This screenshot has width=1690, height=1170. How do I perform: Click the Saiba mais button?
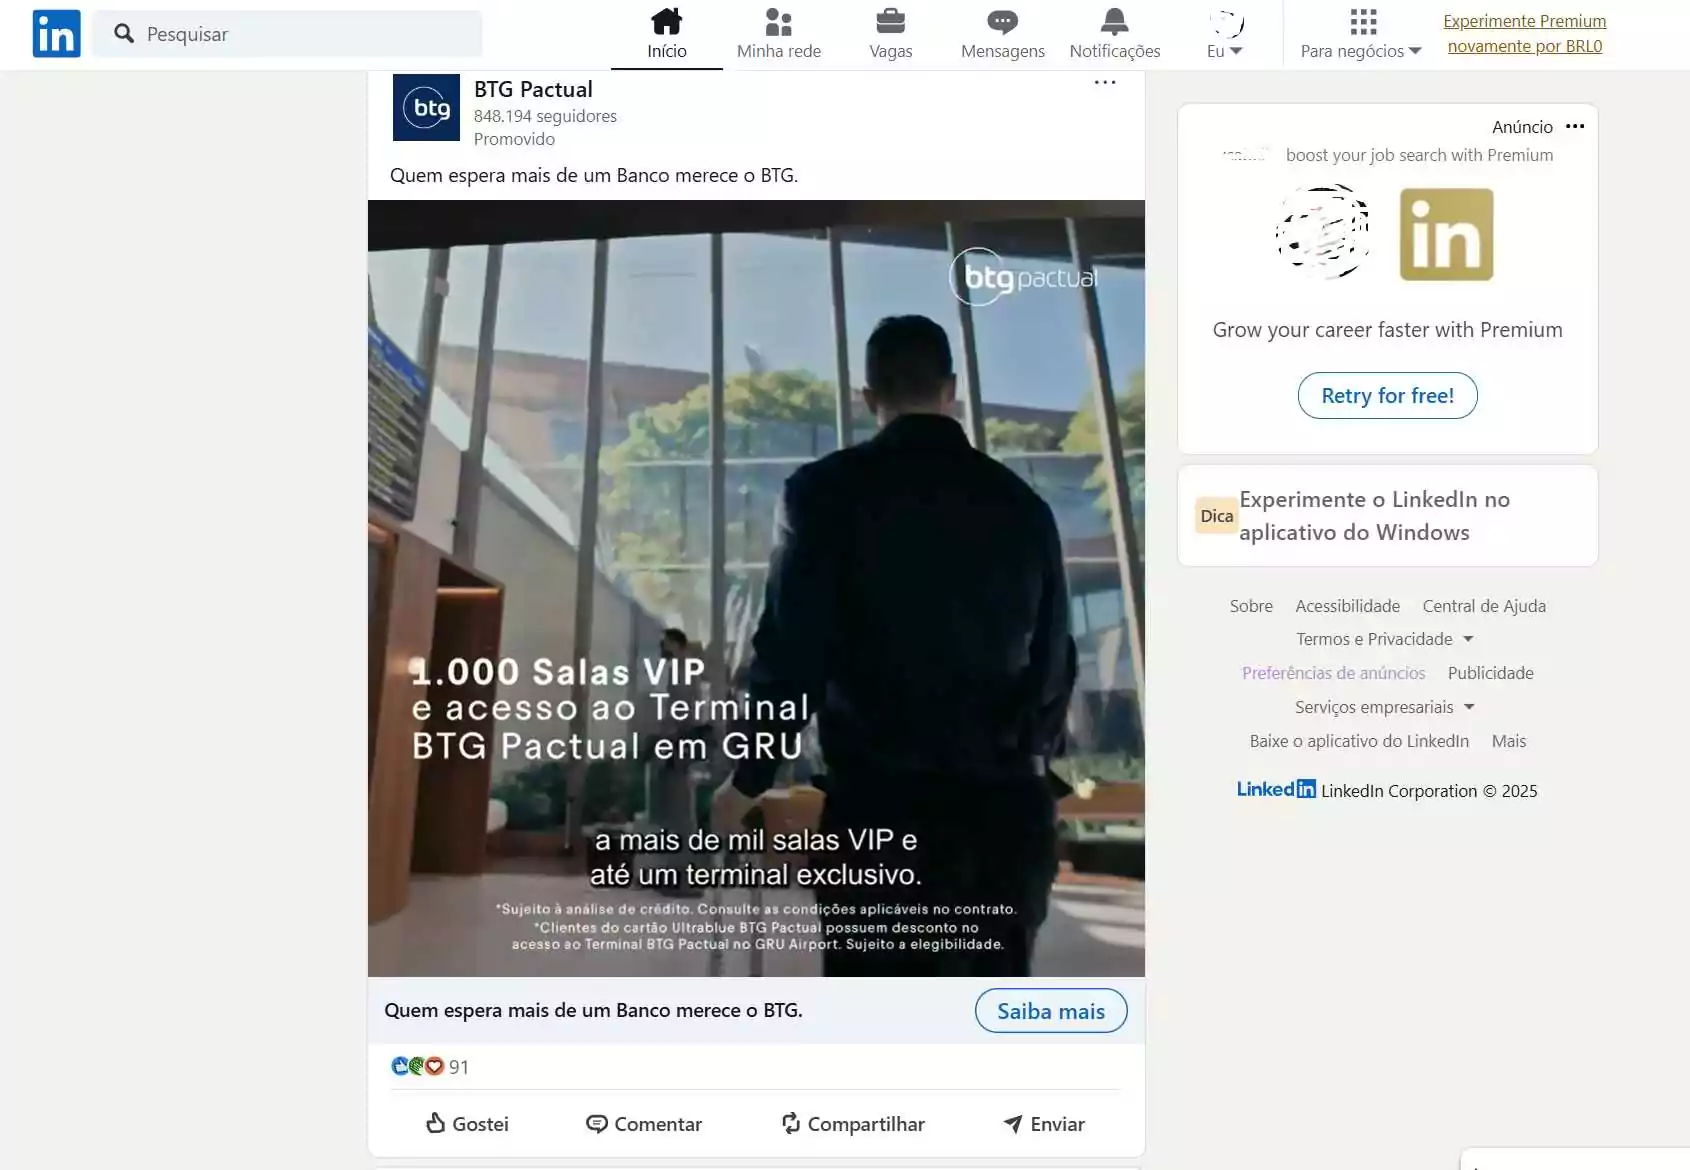pyautogui.click(x=1050, y=1010)
